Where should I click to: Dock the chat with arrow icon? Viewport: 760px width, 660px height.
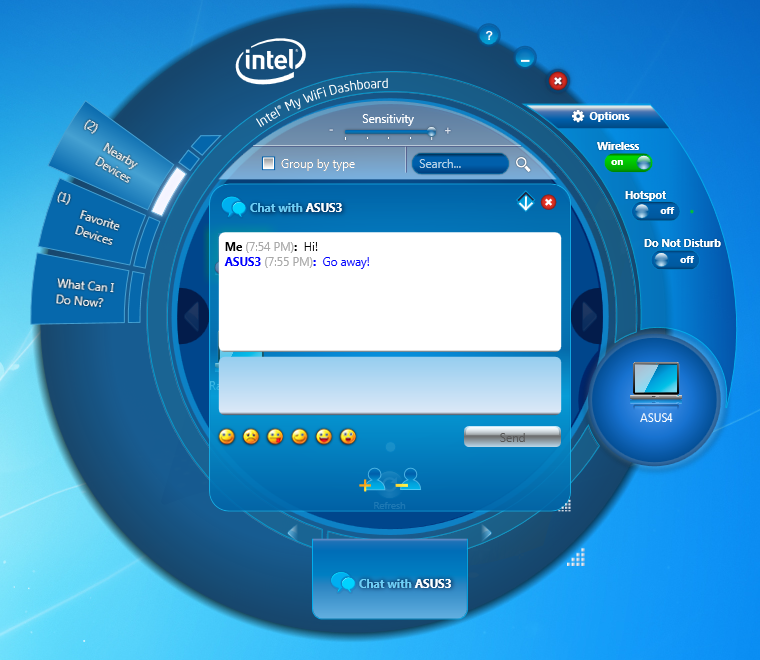click(525, 202)
